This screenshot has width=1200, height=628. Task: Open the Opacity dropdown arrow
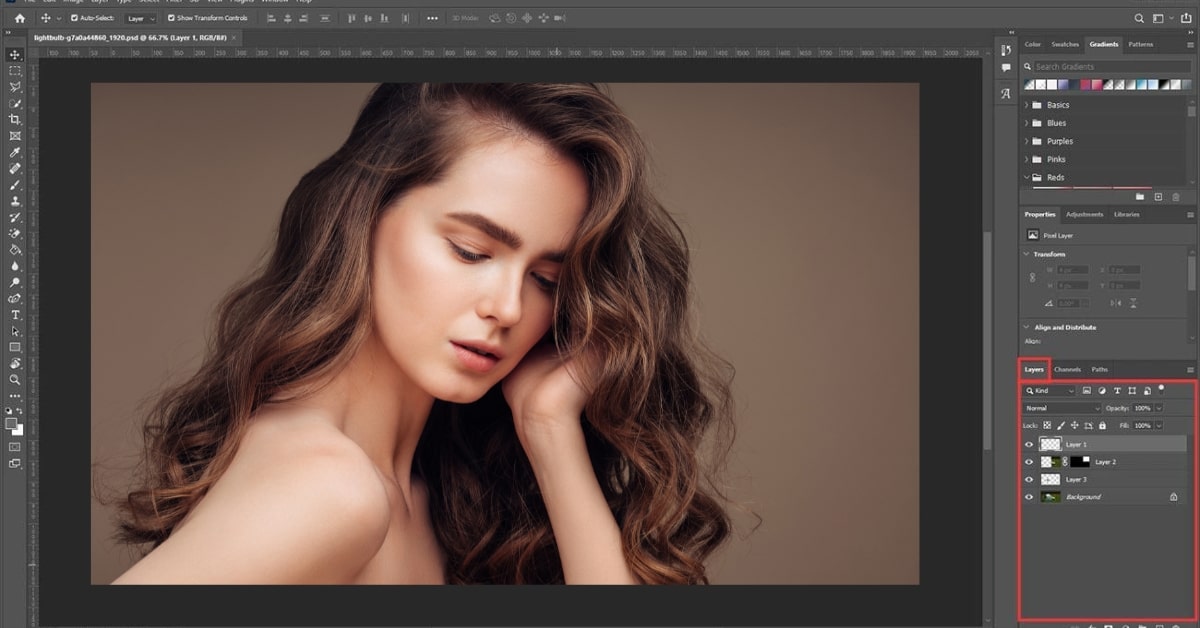tap(1159, 408)
